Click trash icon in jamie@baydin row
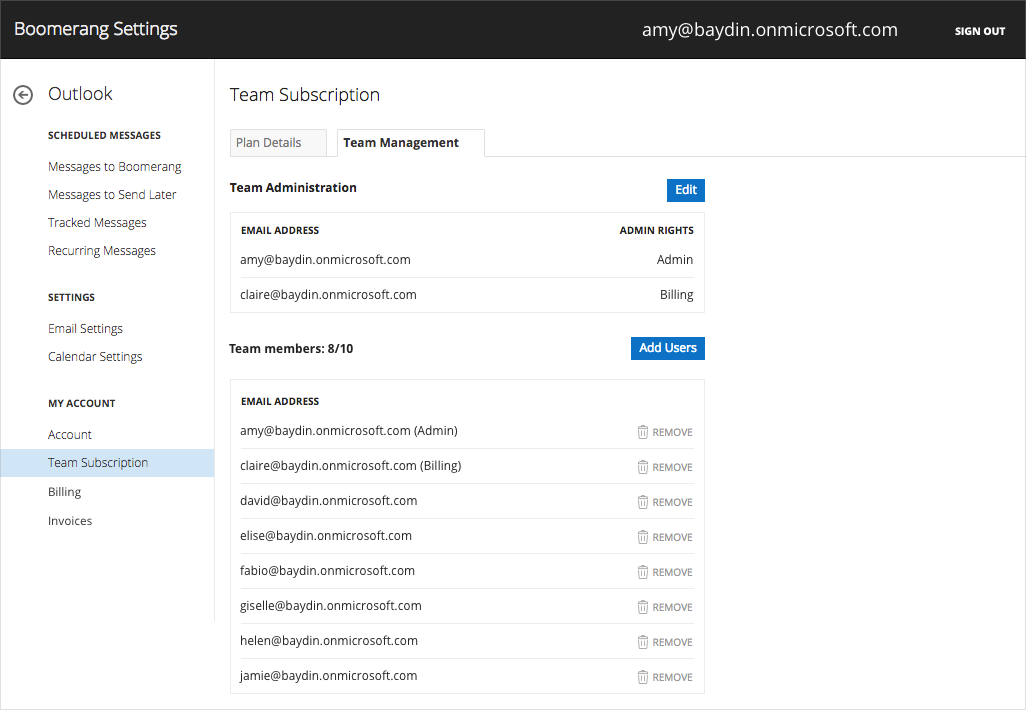The width and height of the screenshot is (1026, 710). [x=643, y=677]
